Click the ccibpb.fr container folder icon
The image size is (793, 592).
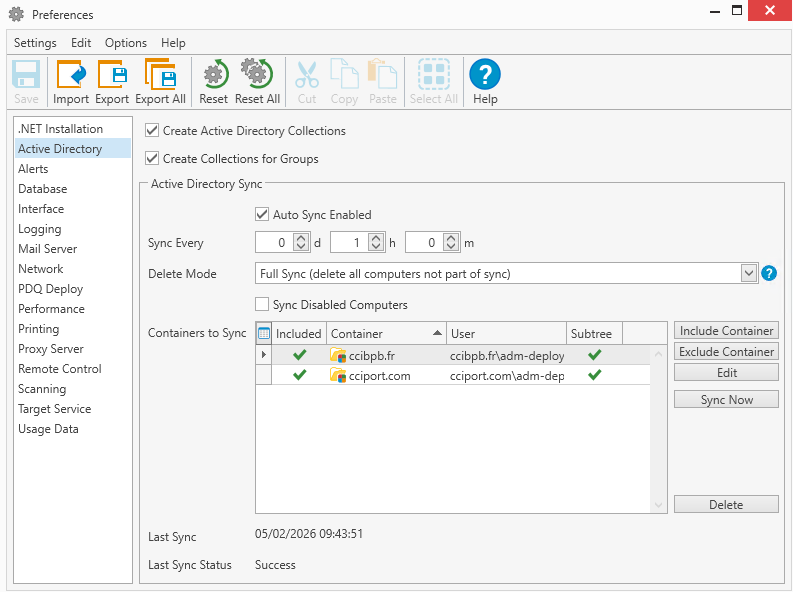(x=337, y=355)
